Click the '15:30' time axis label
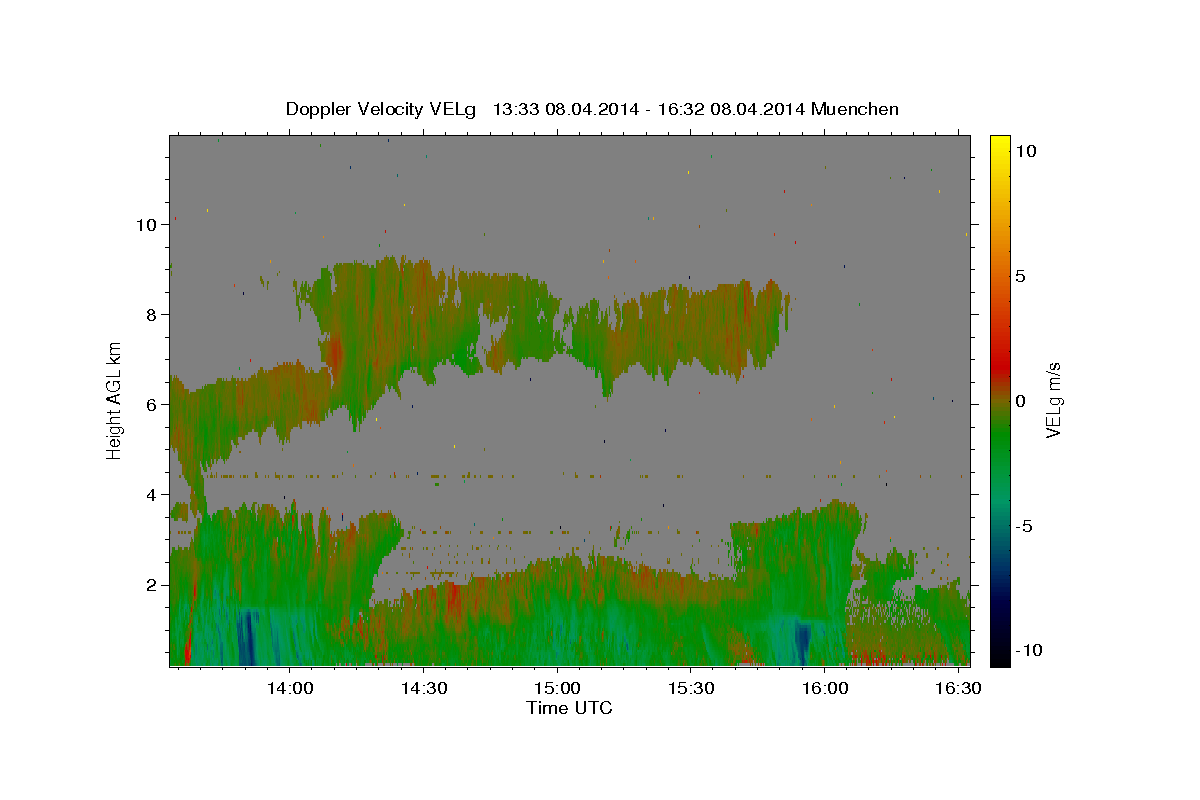This screenshot has height=800, width=1200. tap(690, 689)
